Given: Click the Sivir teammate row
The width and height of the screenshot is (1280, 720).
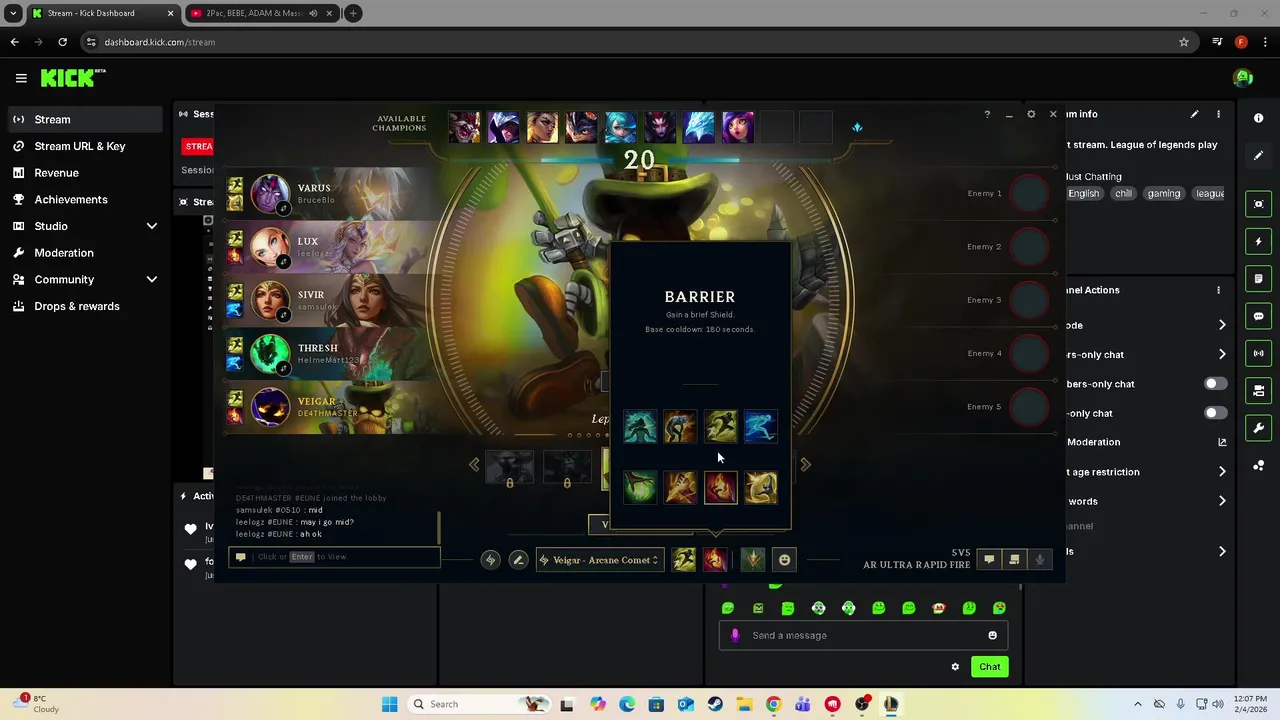Looking at the screenshot, I should click(x=330, y=300).
